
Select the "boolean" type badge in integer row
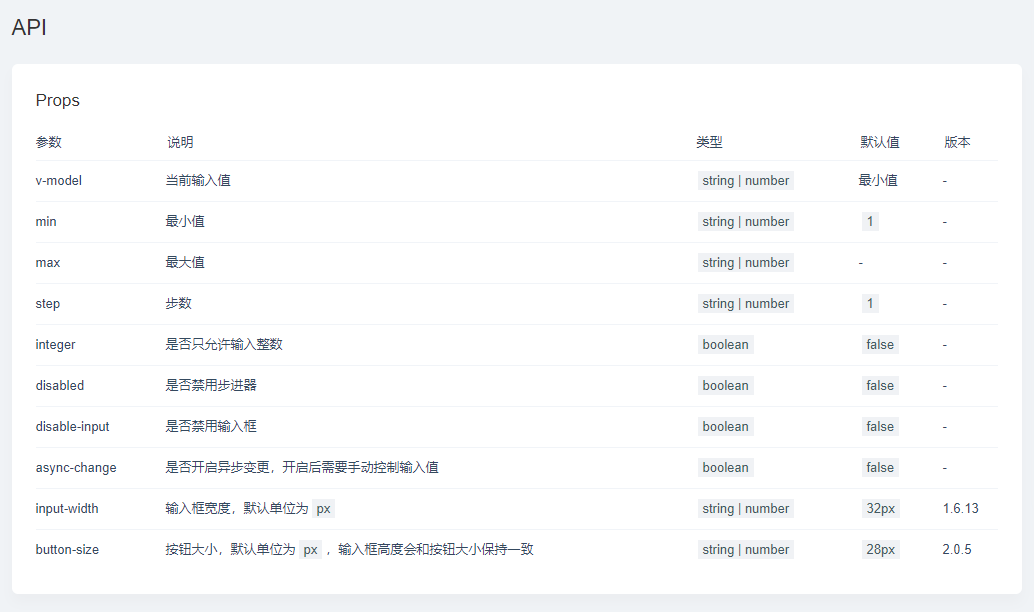[725, 344]
